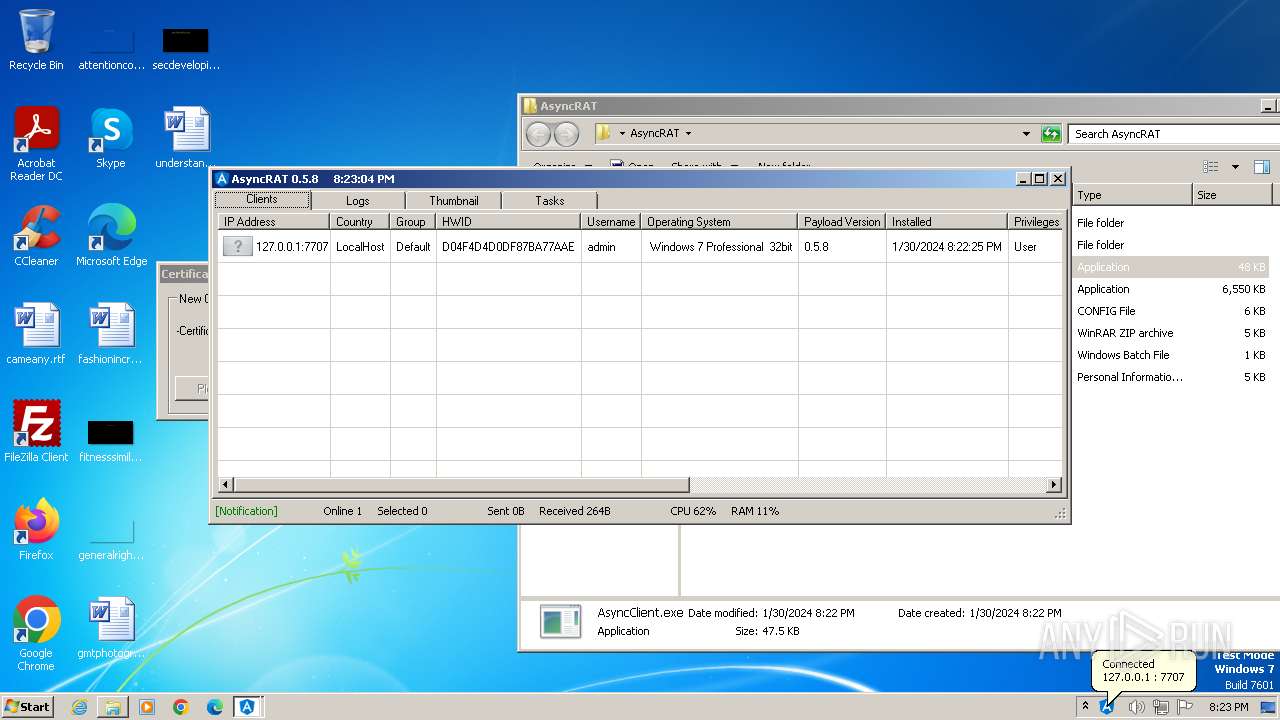The width and height of the screenshot is (1280, 720).
Task: Open cameany.rtf document on desktop
Action: tap(36, 334)
